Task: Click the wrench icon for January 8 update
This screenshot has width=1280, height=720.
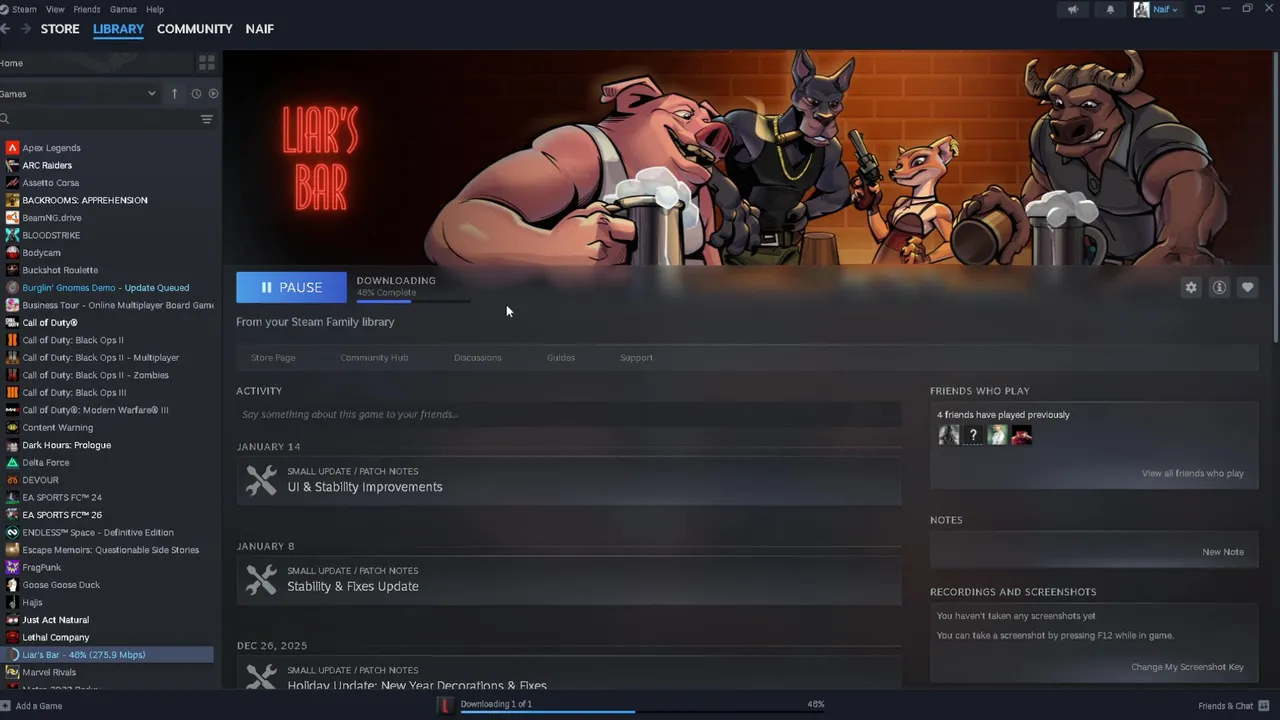Action: [261, 580]
